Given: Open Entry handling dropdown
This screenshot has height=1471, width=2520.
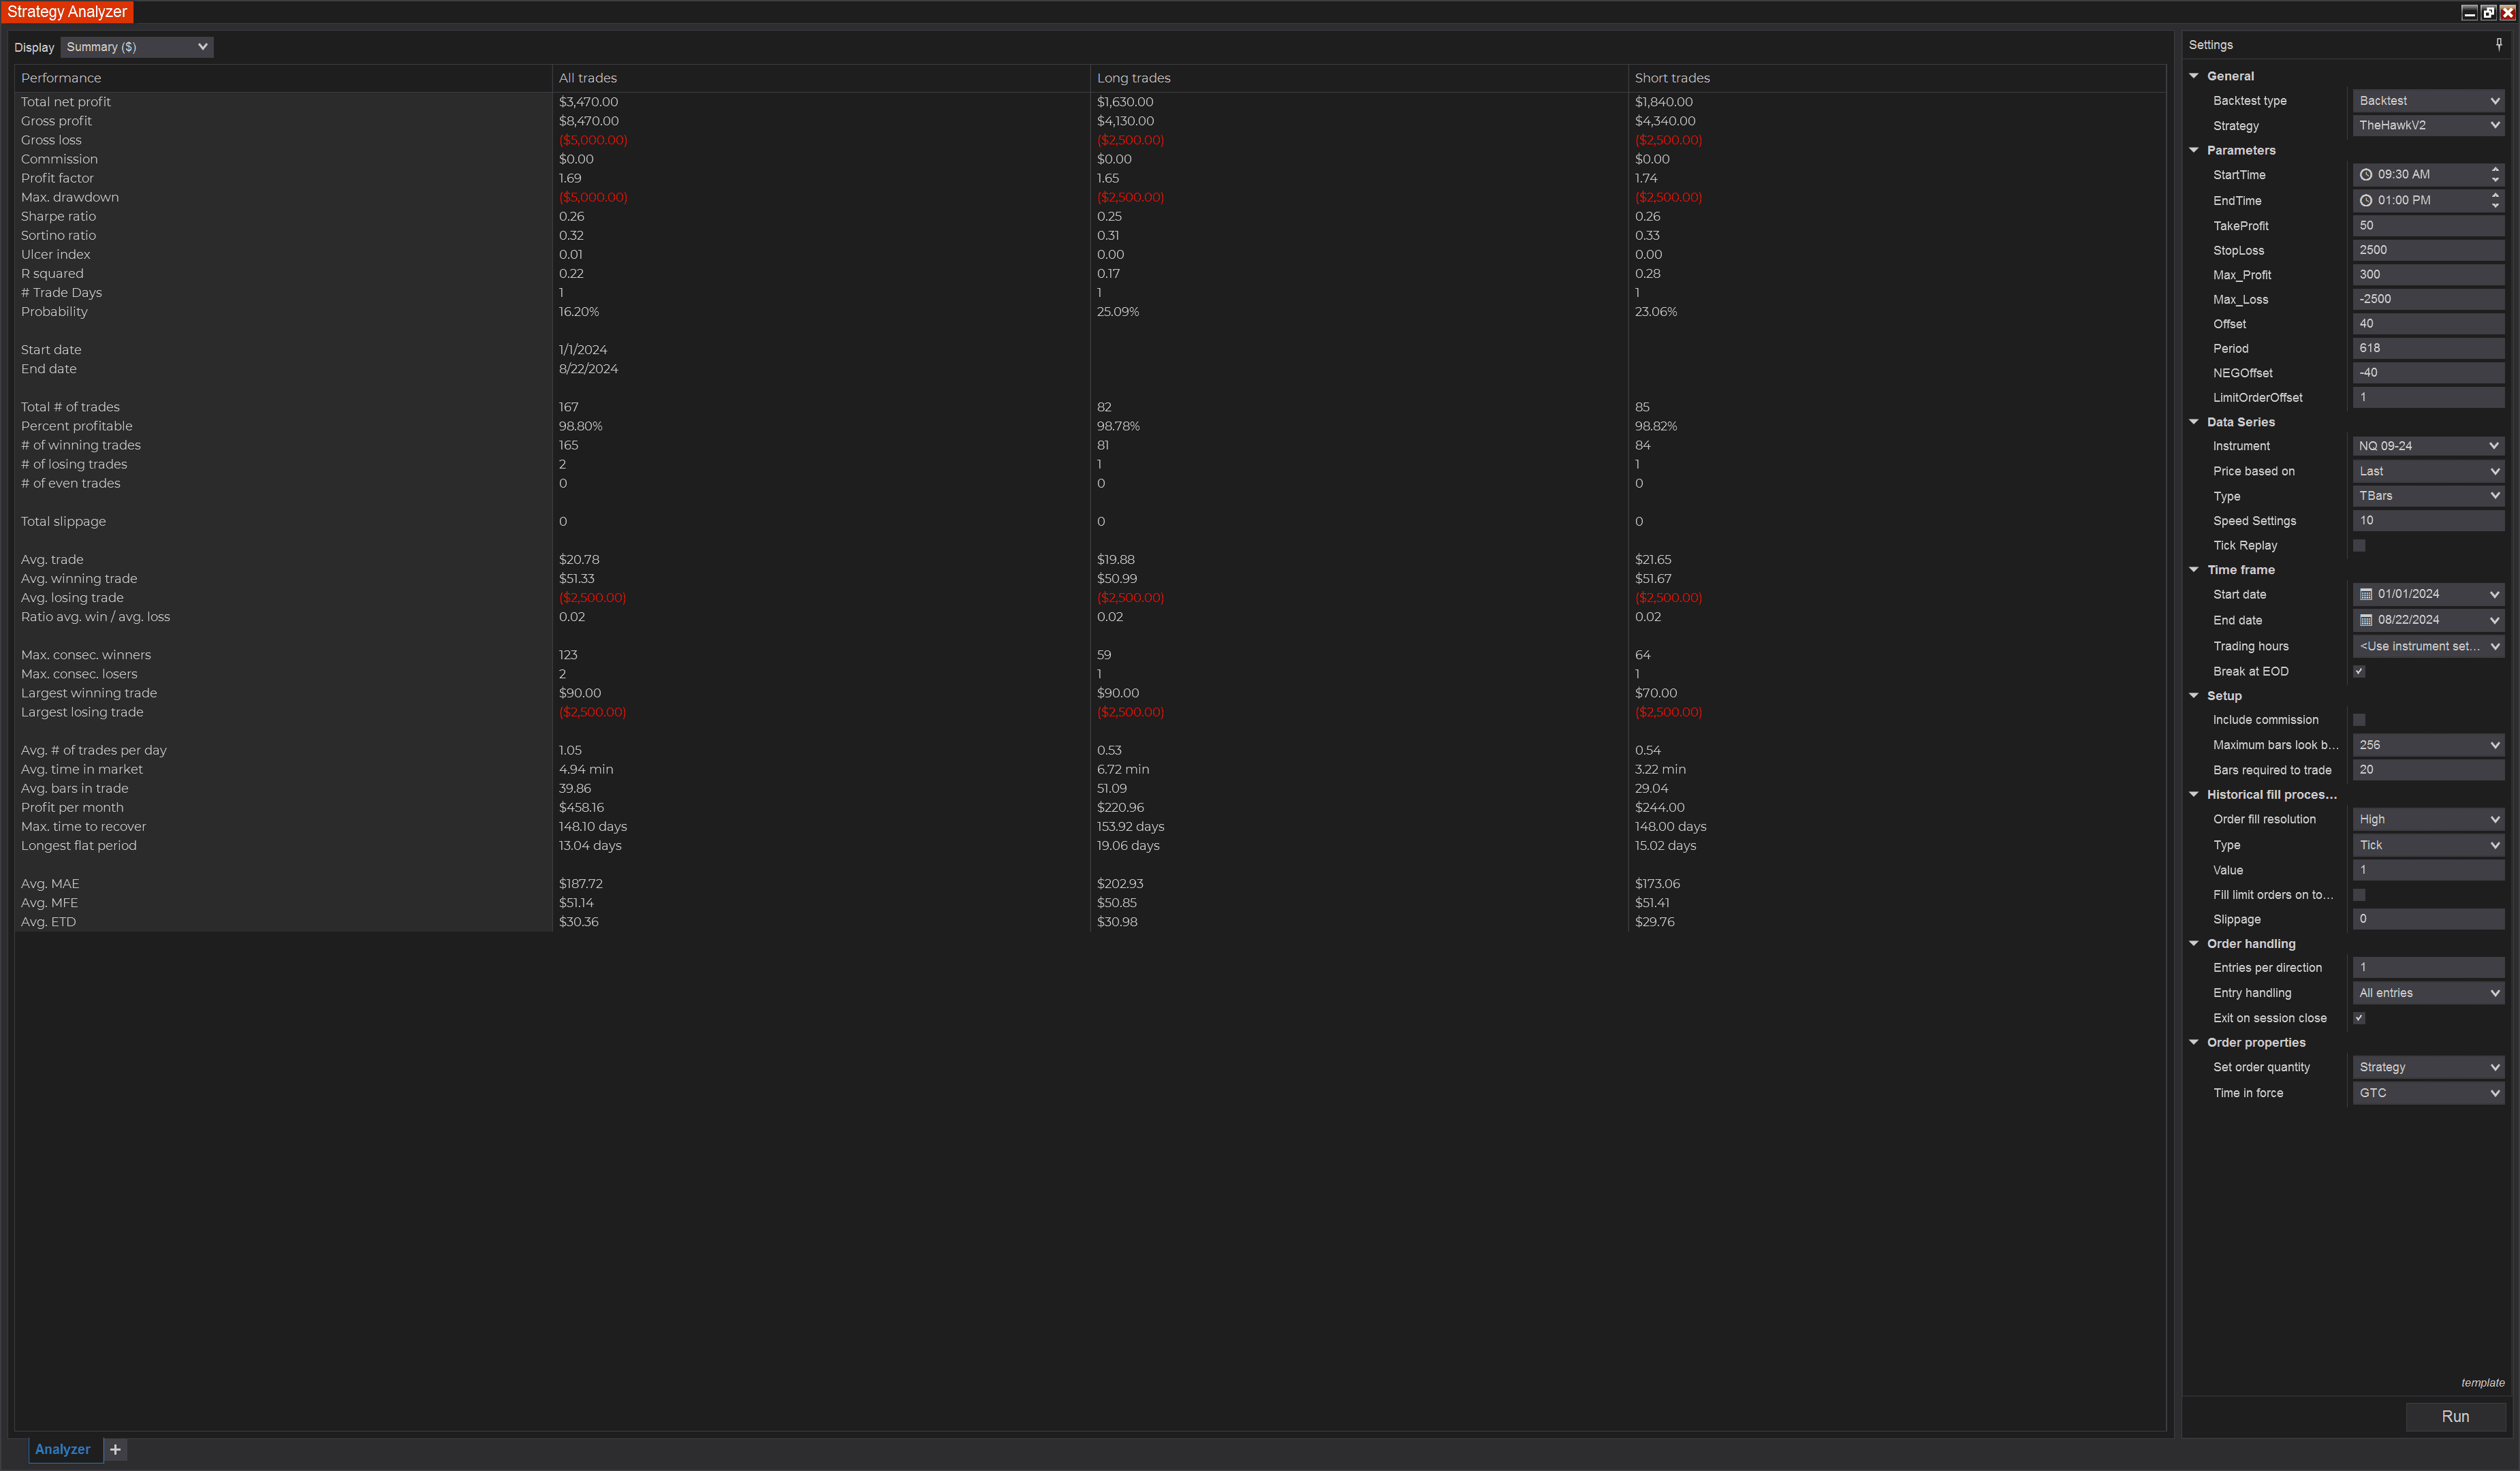Looking at the screenshot, I should [2428, 993].
